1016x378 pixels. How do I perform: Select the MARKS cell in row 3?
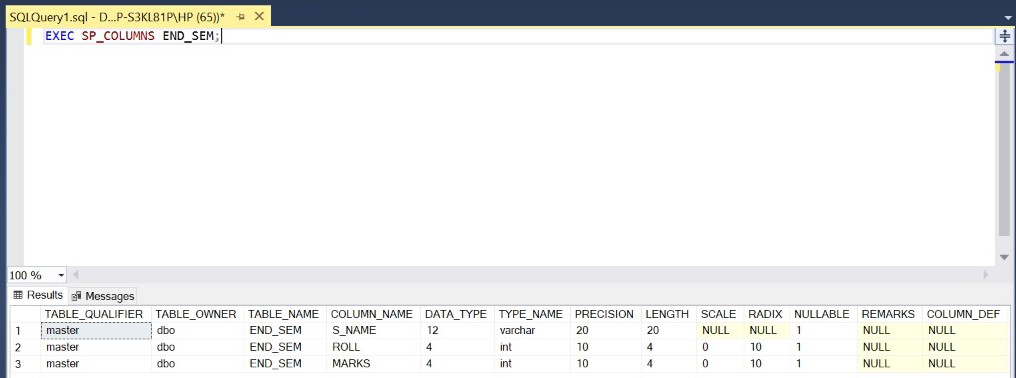click(374, 364)
